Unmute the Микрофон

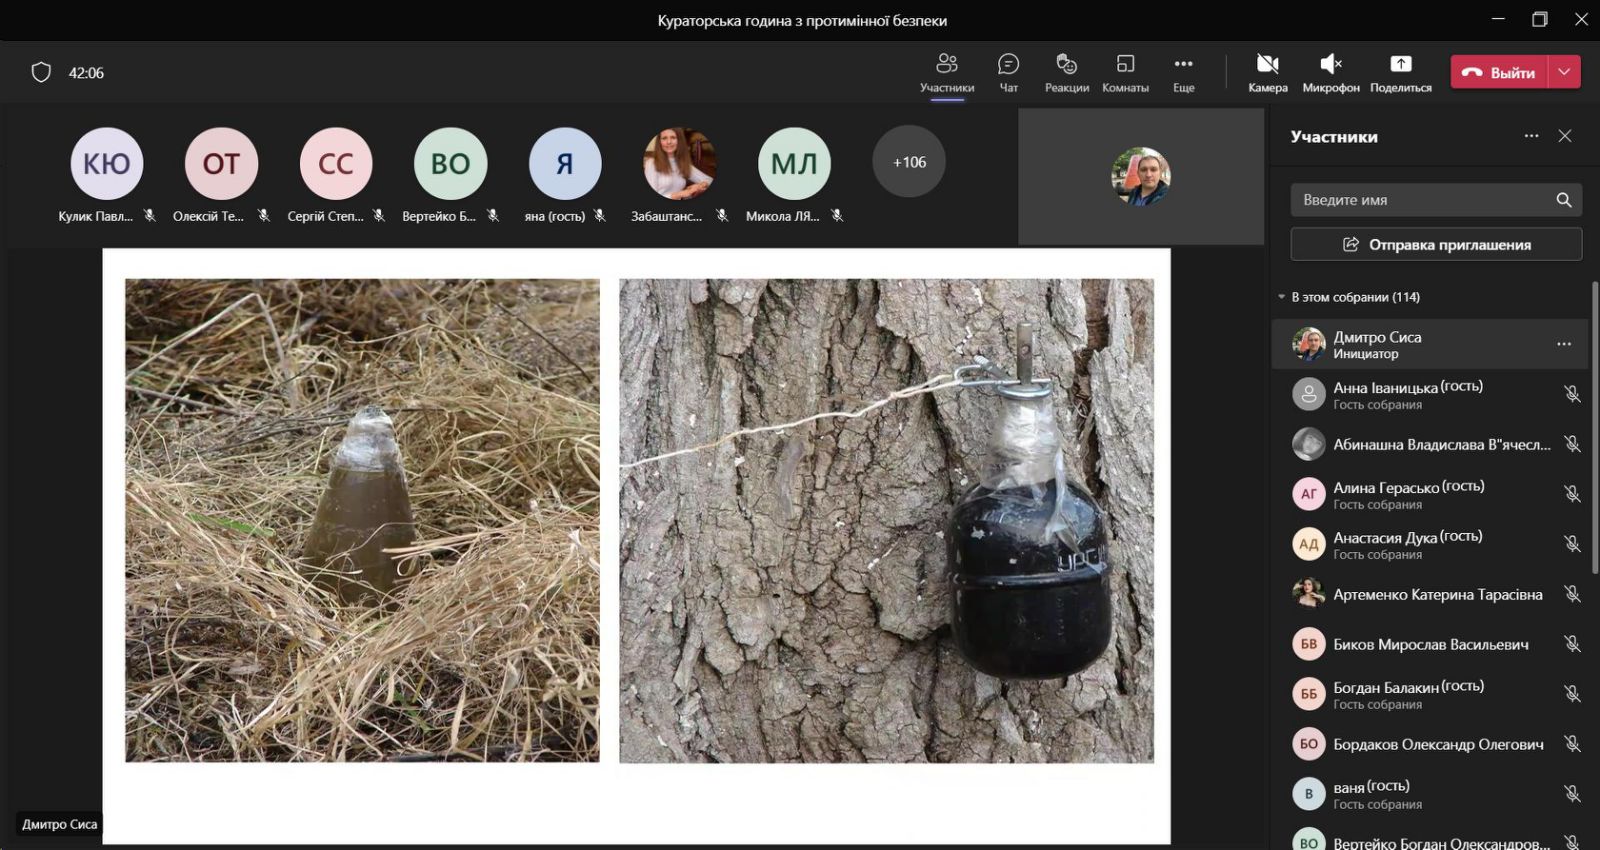point(1330,72)
